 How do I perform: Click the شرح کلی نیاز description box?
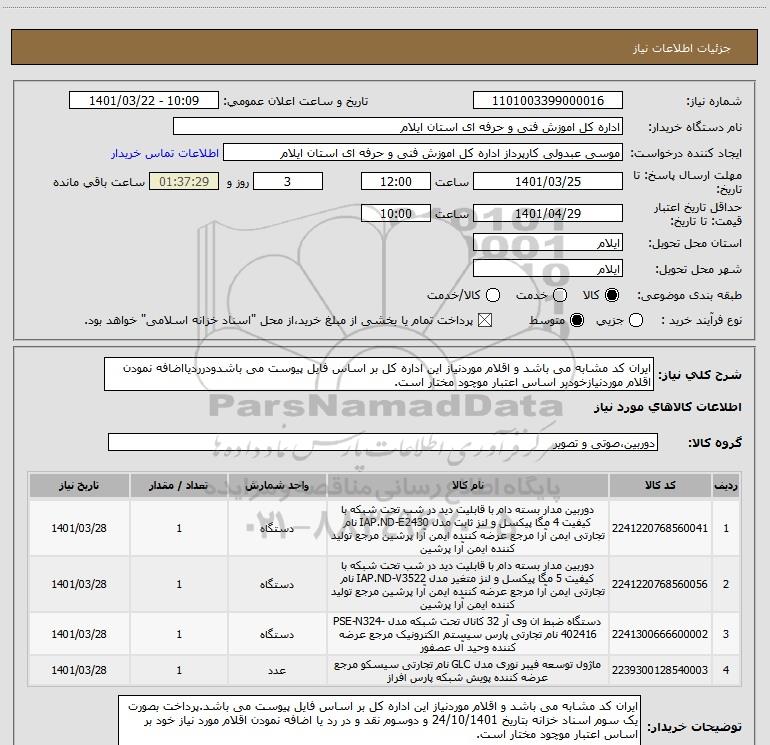point(379,375)
